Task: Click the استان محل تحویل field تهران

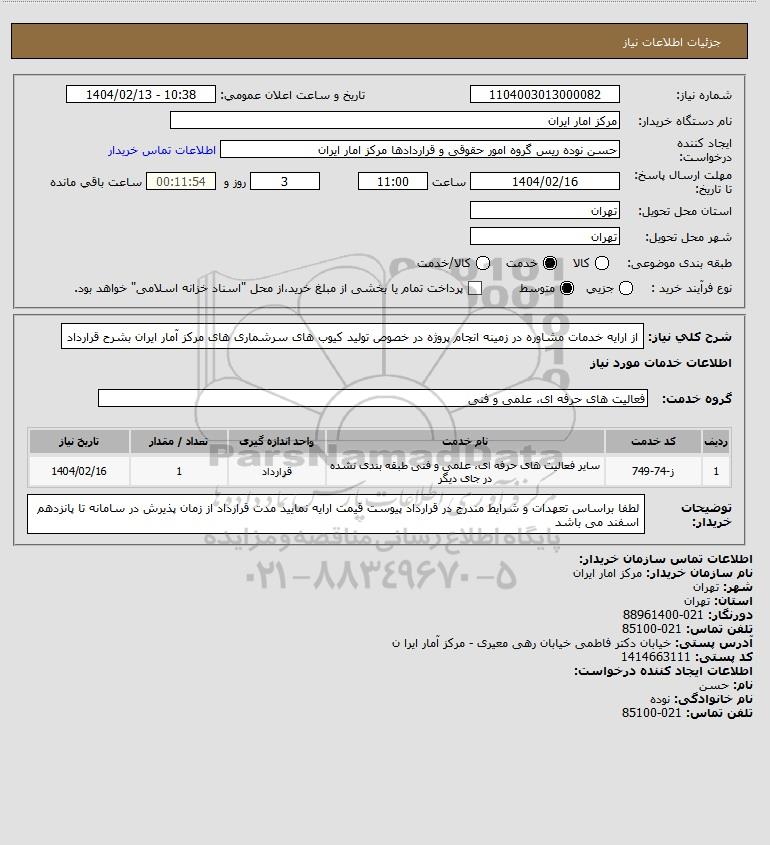Action: click(x=545, y=210)
